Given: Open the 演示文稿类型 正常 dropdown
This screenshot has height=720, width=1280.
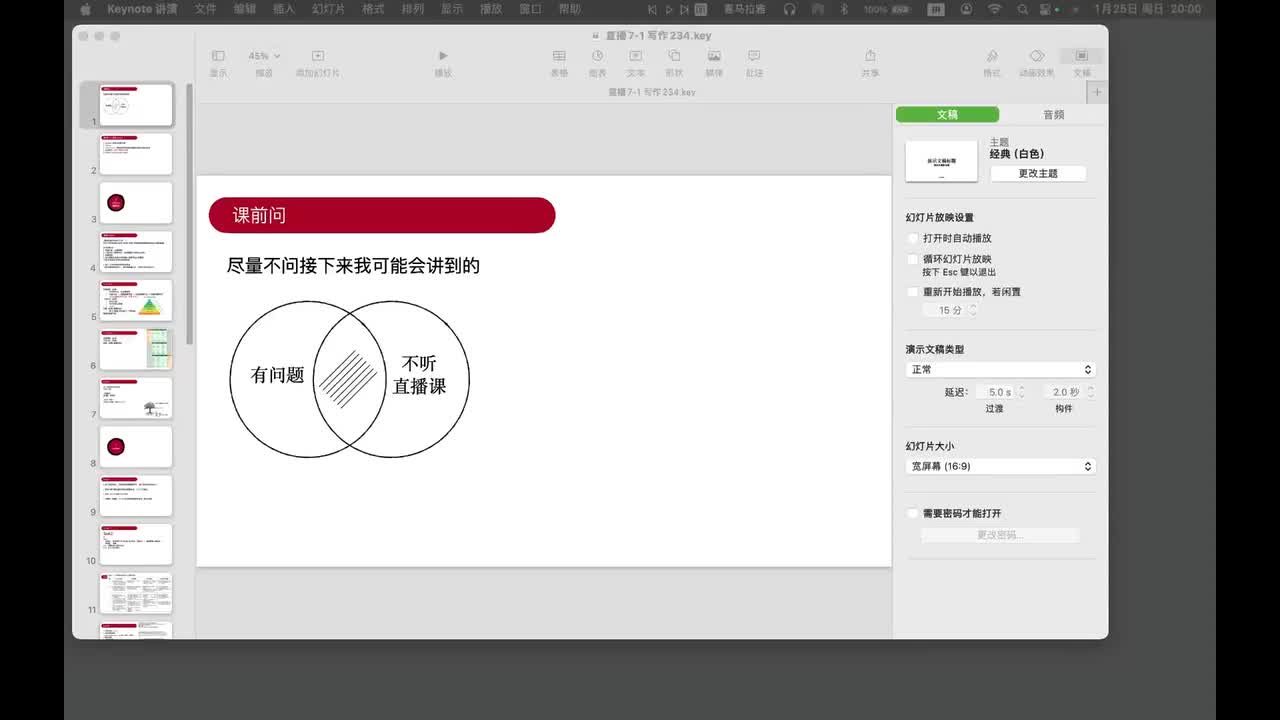Looking at the screenshot, I should (1000, 369).
